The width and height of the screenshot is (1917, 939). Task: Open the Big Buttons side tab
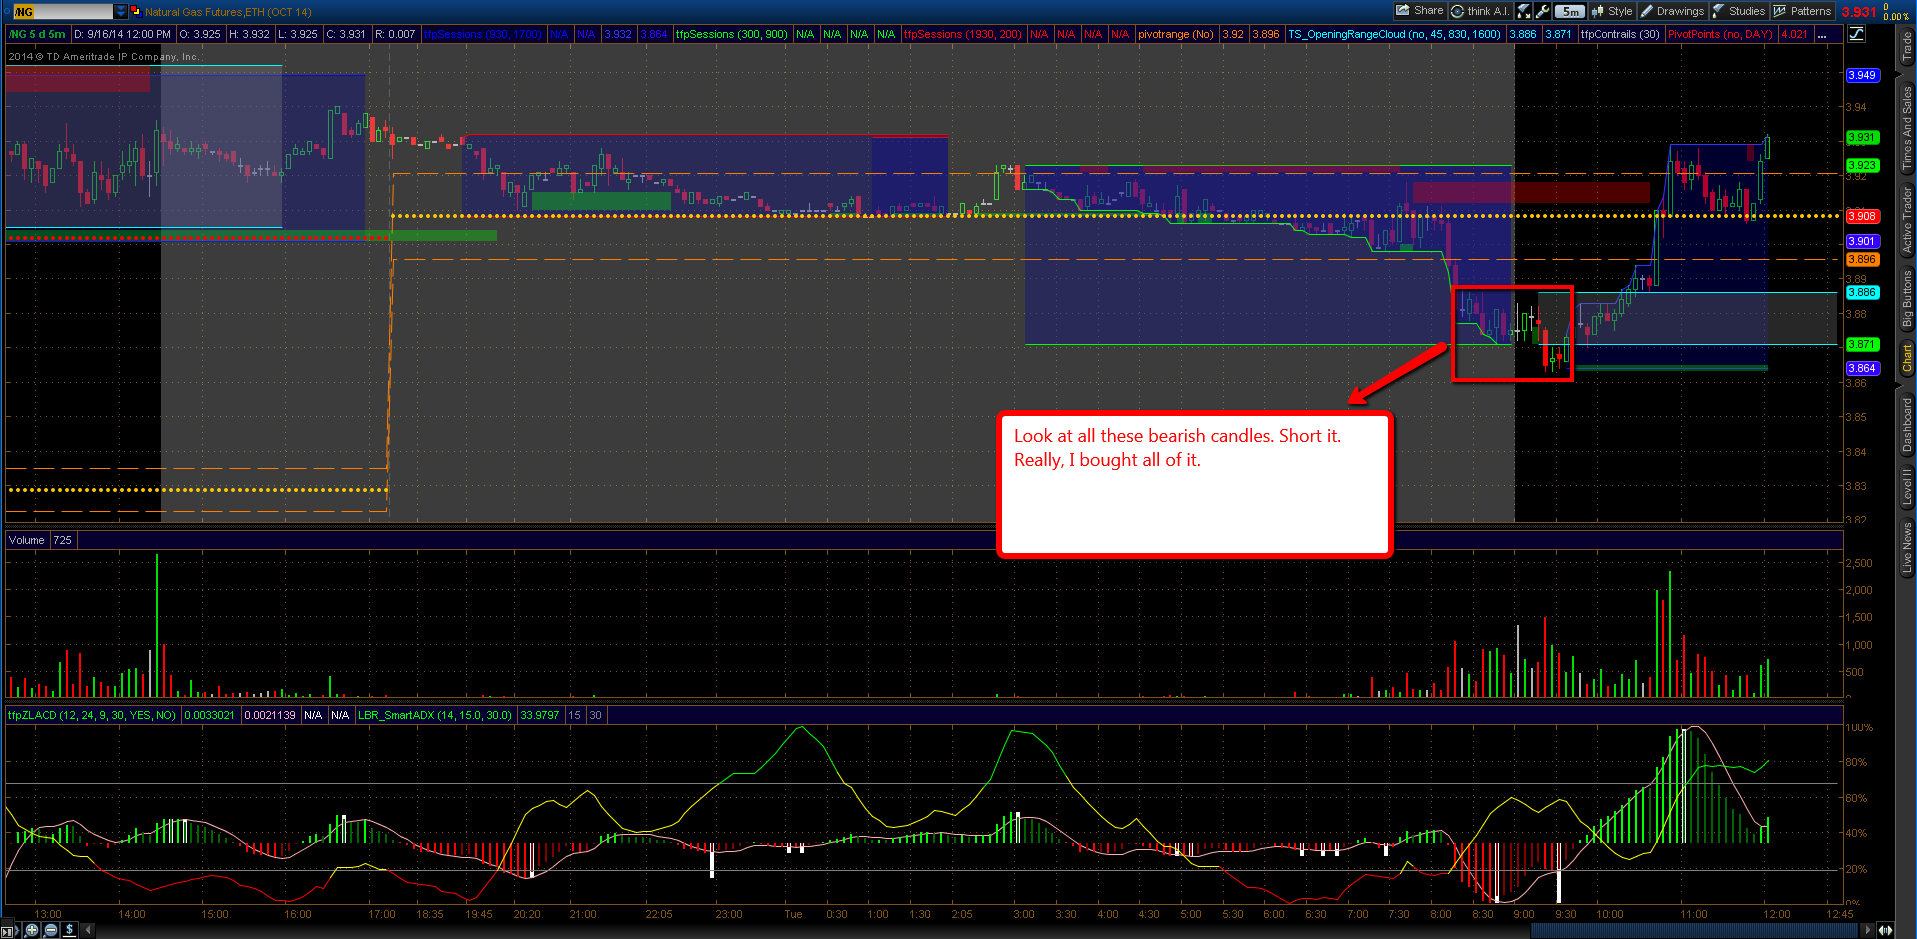1906,298
